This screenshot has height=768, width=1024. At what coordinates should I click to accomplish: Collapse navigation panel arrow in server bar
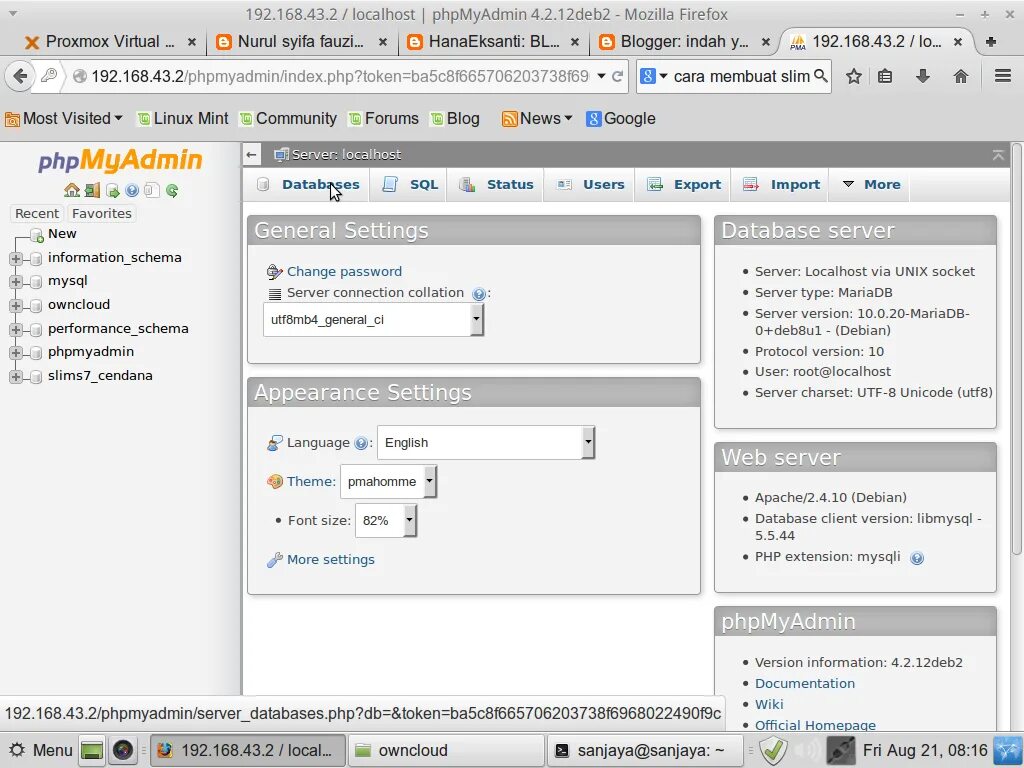[x=251, y=155]
